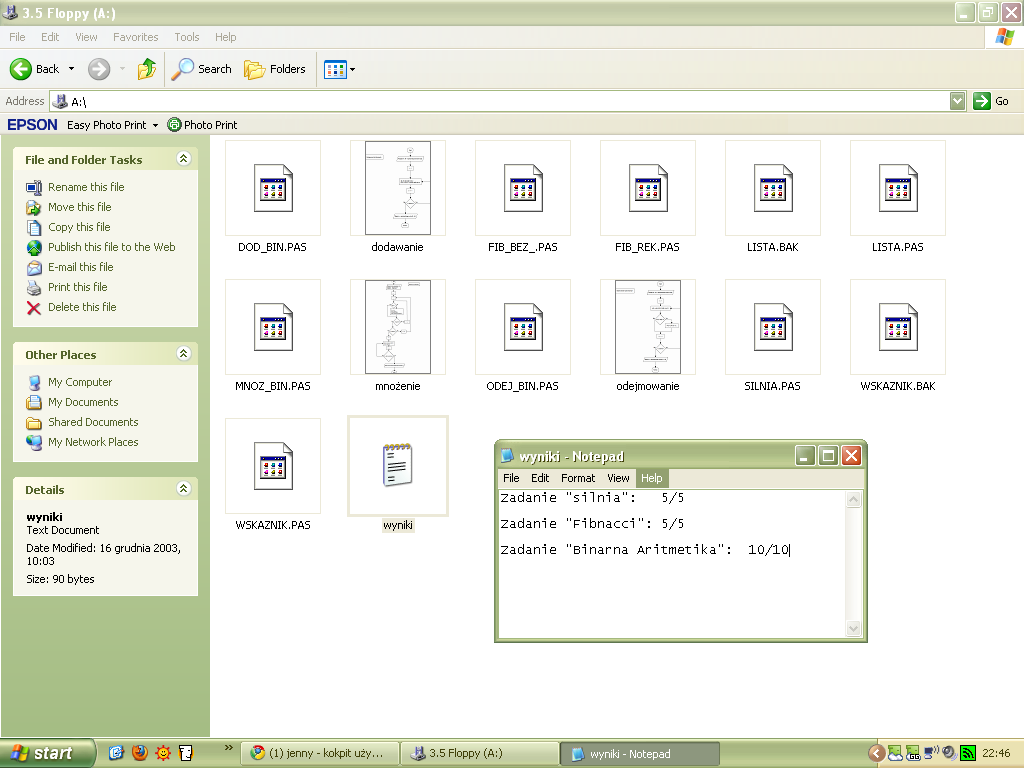Expand the address bar dropdown
This screenshot has height=768, width=1024.
pos(957,101)
